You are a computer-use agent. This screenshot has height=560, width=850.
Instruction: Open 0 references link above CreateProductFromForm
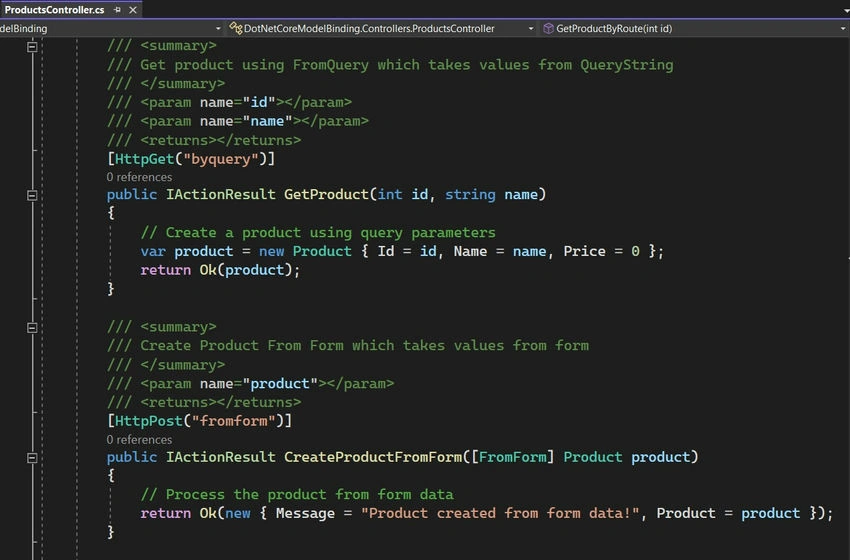point(139,440)
